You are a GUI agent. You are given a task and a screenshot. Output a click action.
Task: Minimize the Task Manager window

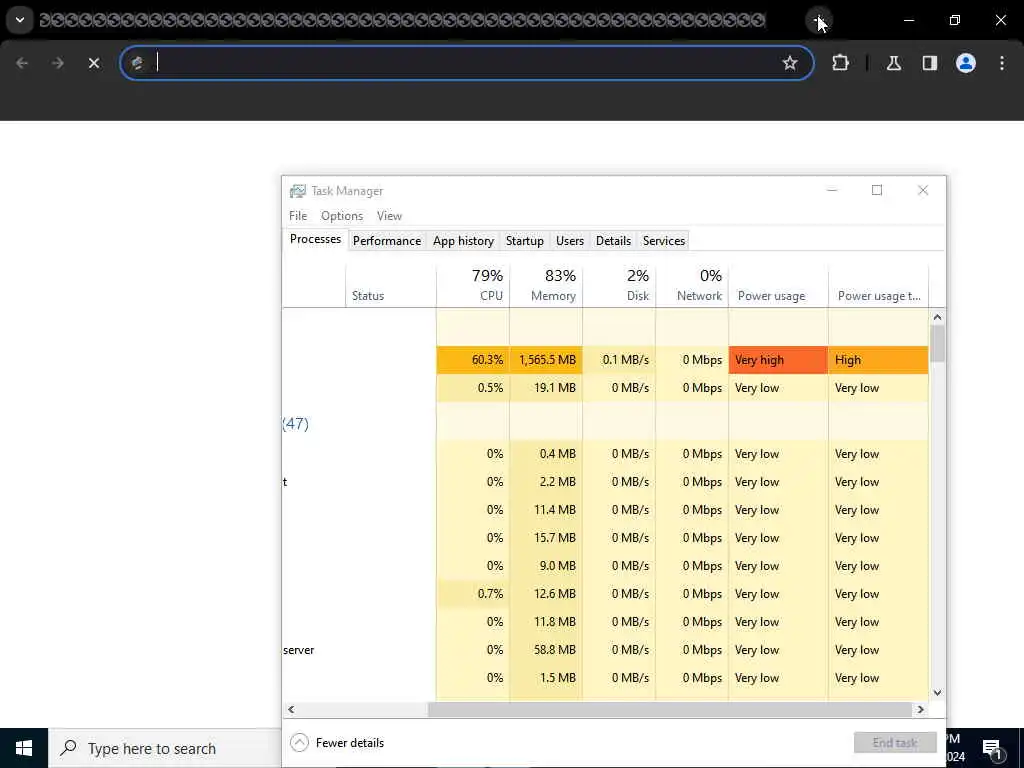tap(832, 190)
